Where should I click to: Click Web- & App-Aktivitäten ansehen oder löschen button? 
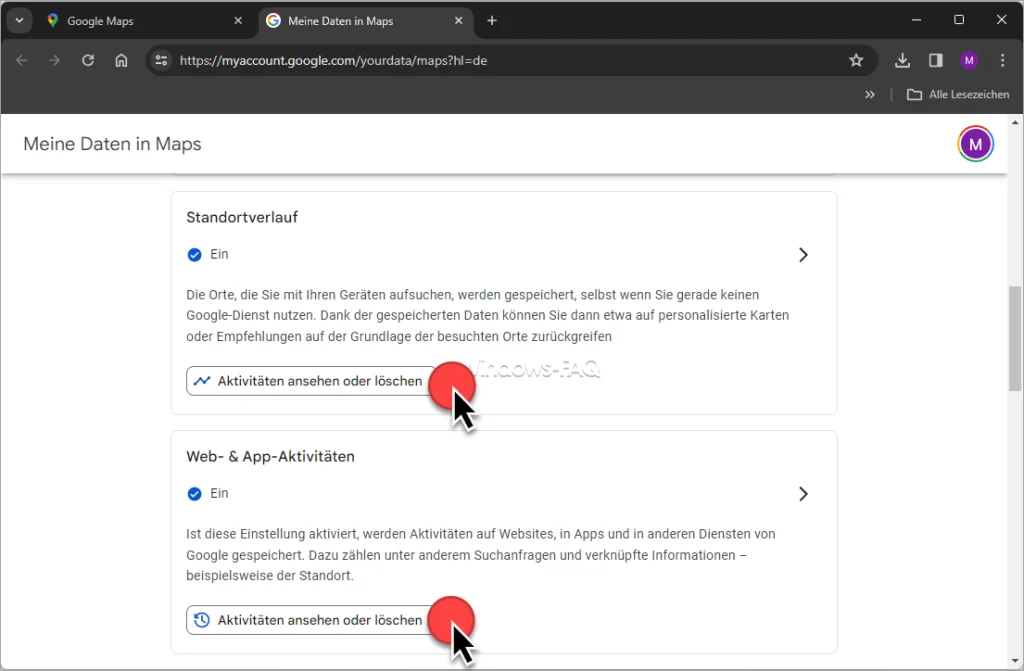(311, 620)
